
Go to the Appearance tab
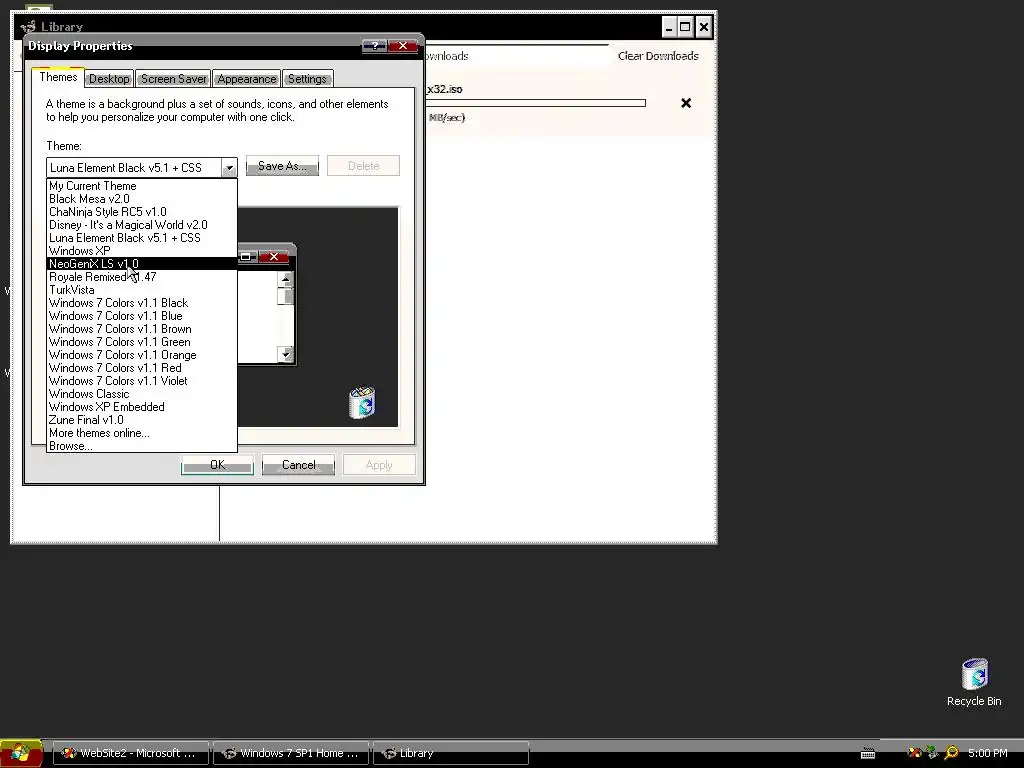pyautogui.click(x=247, y=79)
